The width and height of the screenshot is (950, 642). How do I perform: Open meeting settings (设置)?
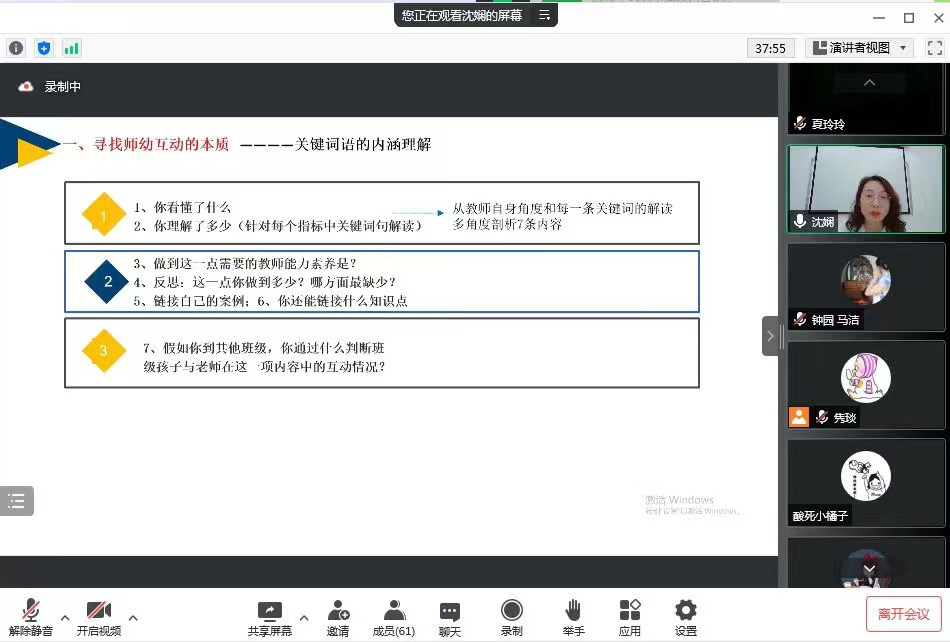click(x=685, y=612)
